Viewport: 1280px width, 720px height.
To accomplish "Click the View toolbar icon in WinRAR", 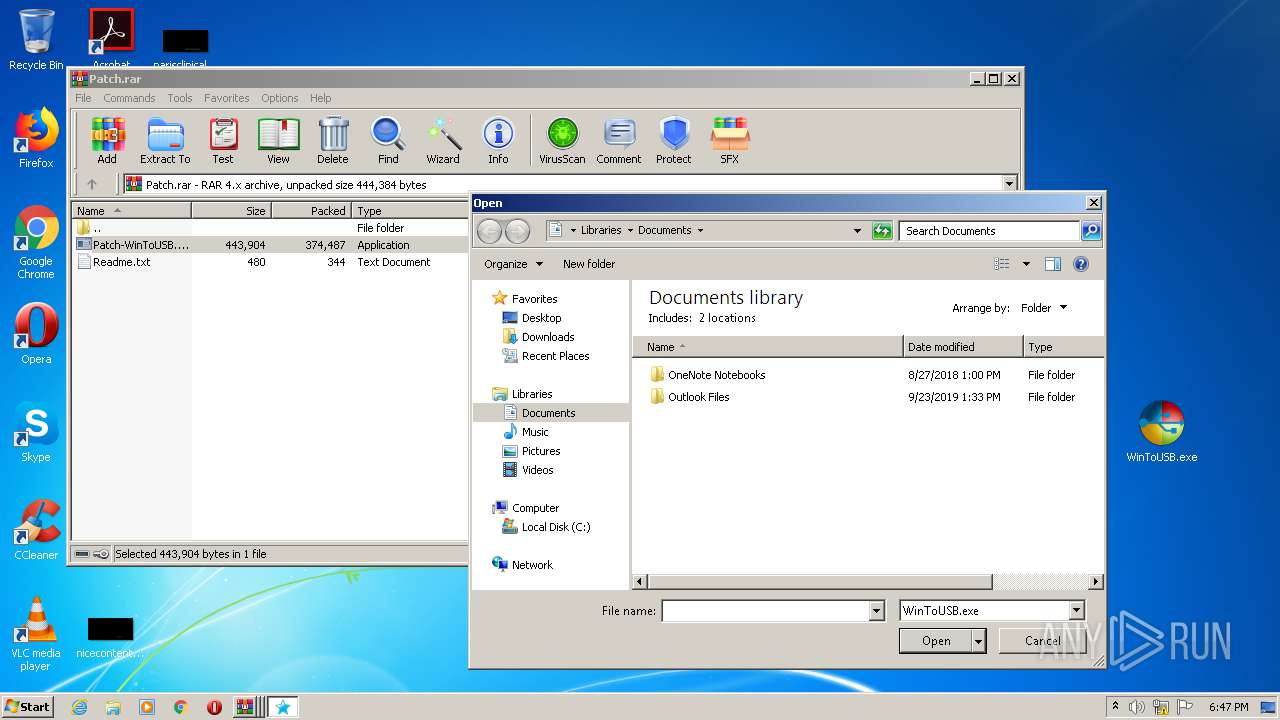I will pyautogui.click(x=278, y=141).
